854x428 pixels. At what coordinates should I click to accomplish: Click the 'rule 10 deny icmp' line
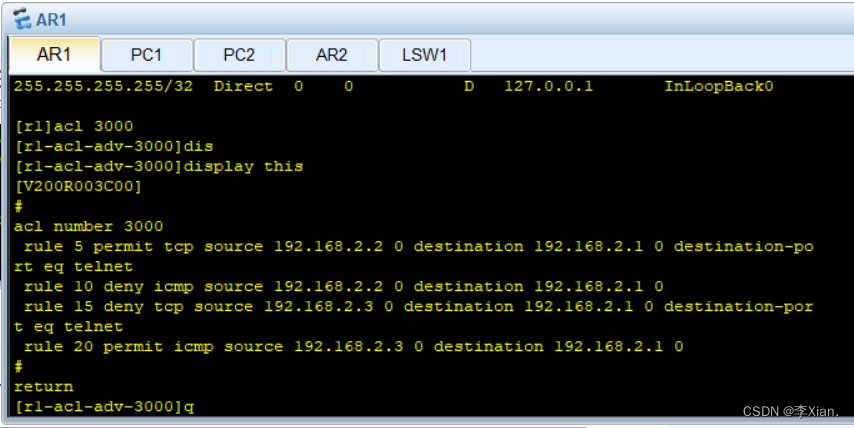click(x=344, y=287)
